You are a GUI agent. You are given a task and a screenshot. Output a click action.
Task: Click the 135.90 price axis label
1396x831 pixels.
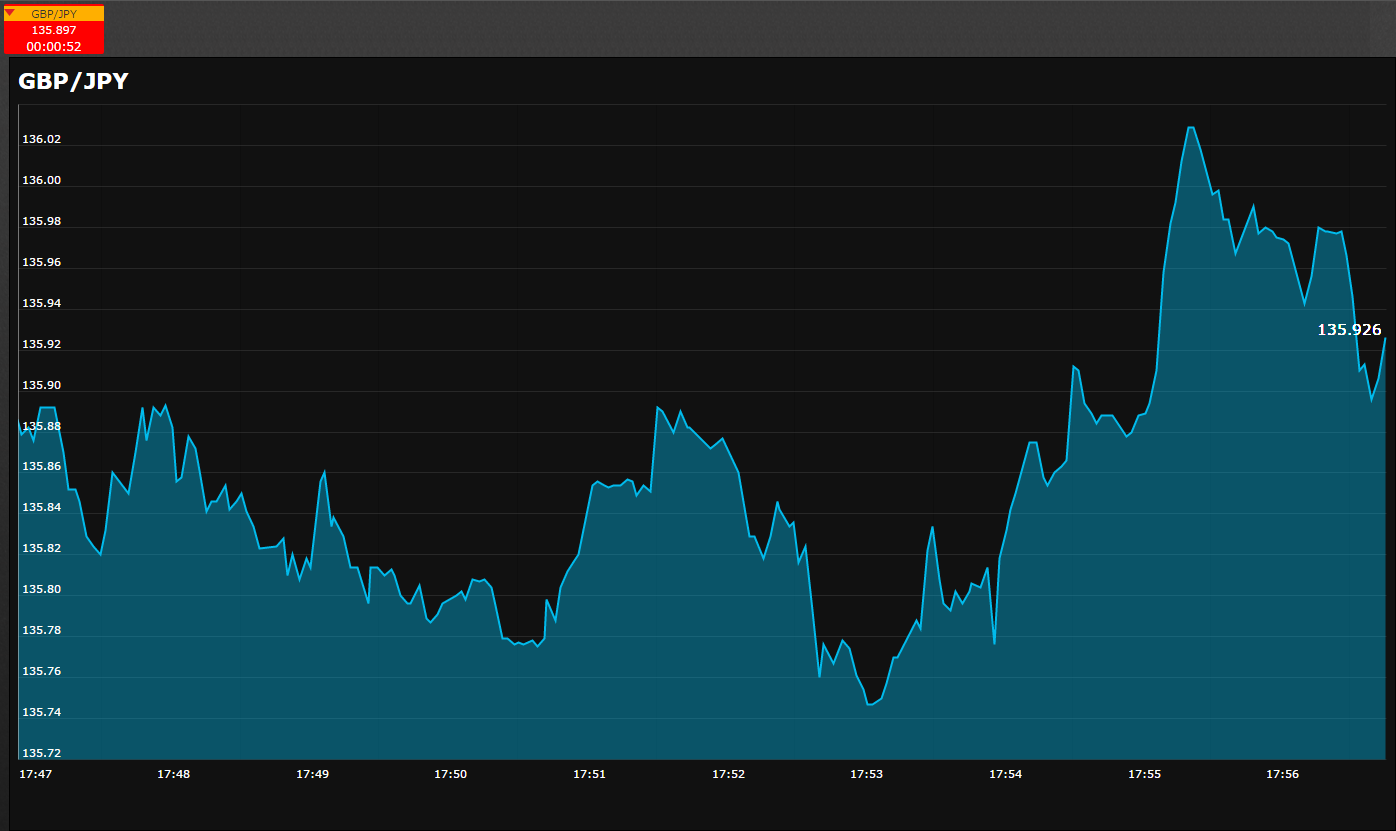point(41,385)
